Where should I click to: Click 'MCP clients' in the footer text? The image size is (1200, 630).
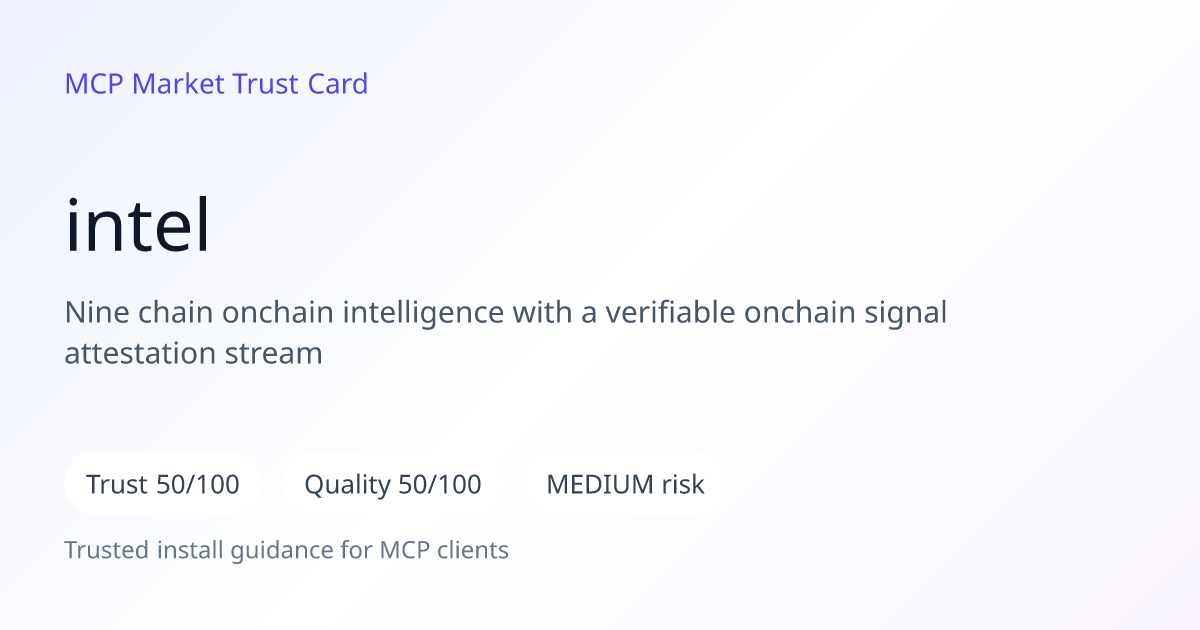pyautogui.click(x=444, y=550)
